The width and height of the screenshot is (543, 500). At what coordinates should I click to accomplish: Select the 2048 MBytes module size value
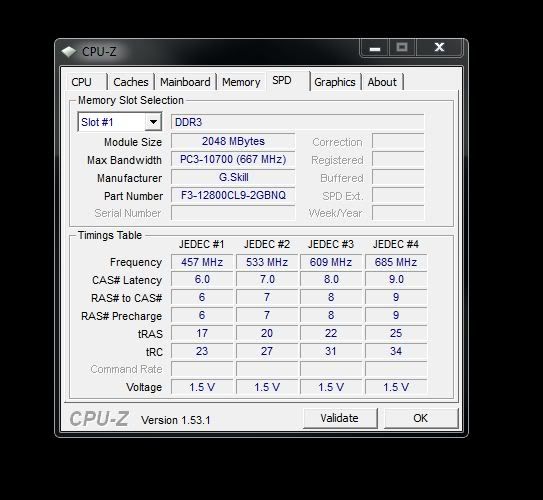pos(233,141)
